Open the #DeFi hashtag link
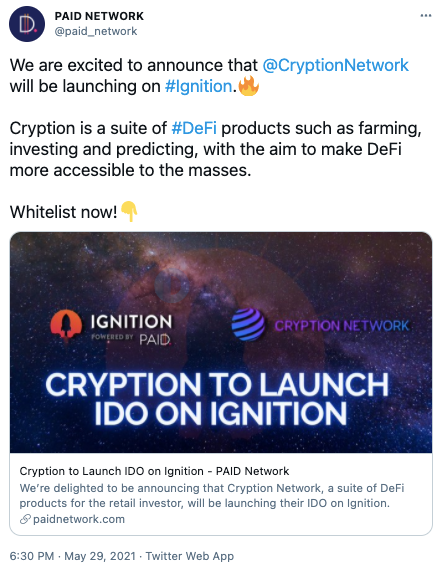 coord(194,128)
